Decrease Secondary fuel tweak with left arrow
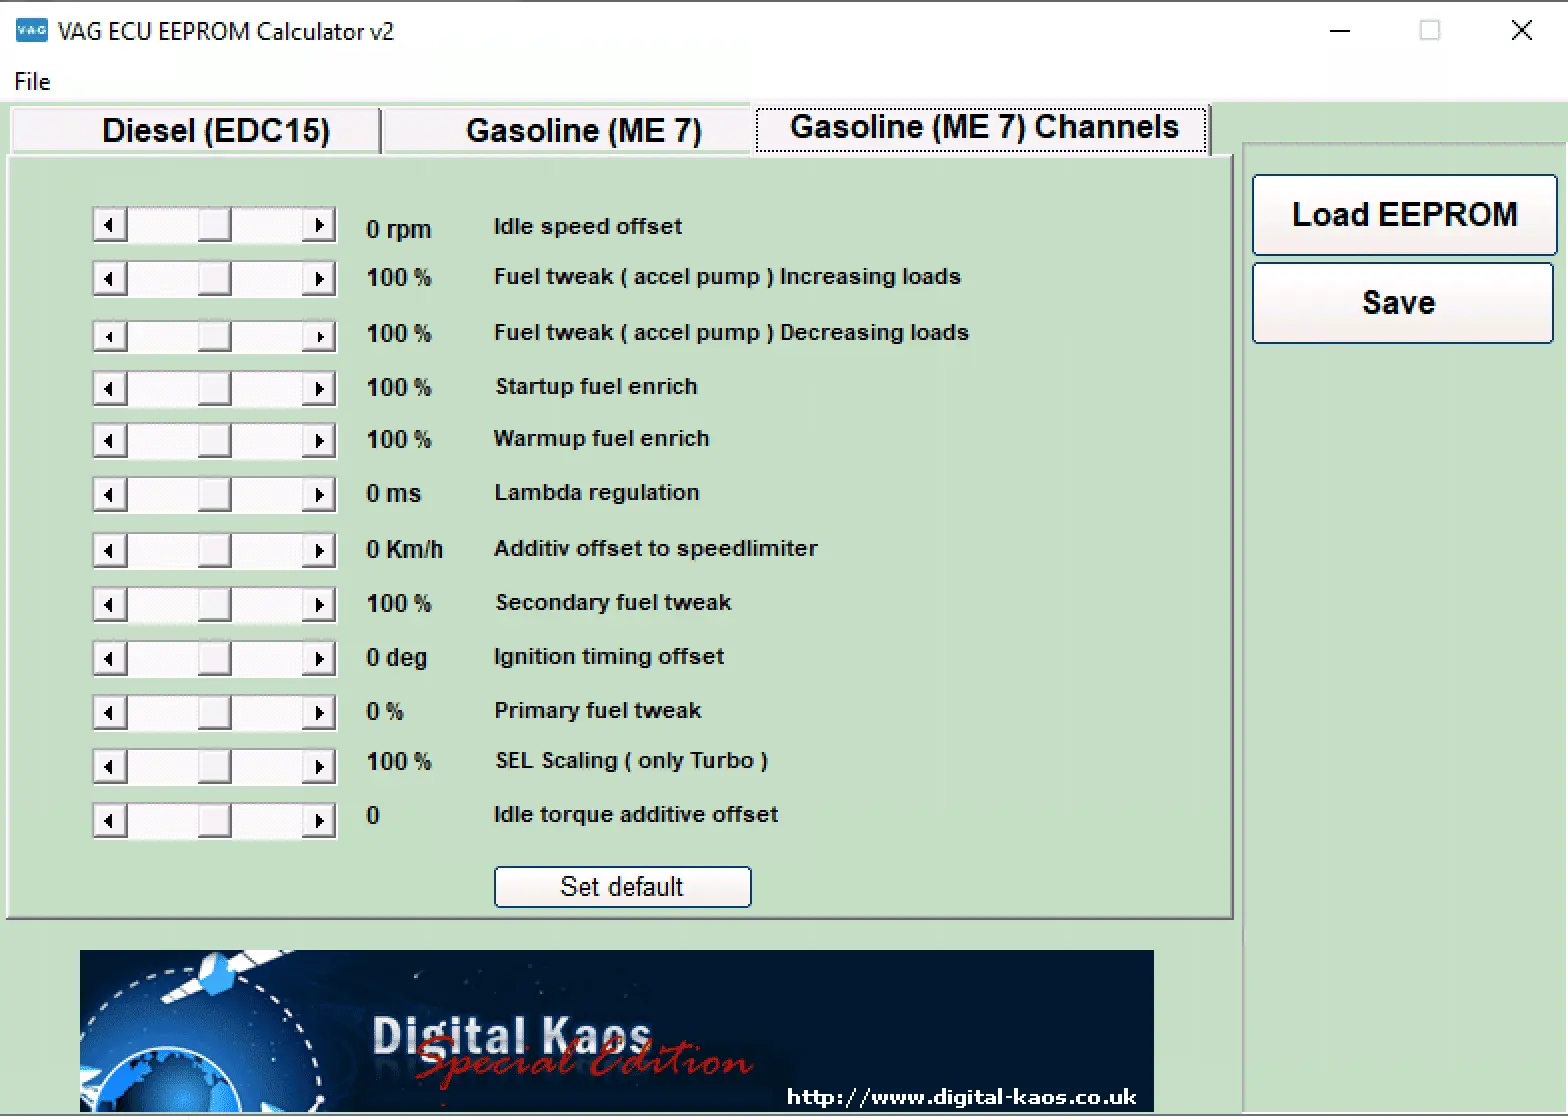1568x1120 pixels. point(111,604)
